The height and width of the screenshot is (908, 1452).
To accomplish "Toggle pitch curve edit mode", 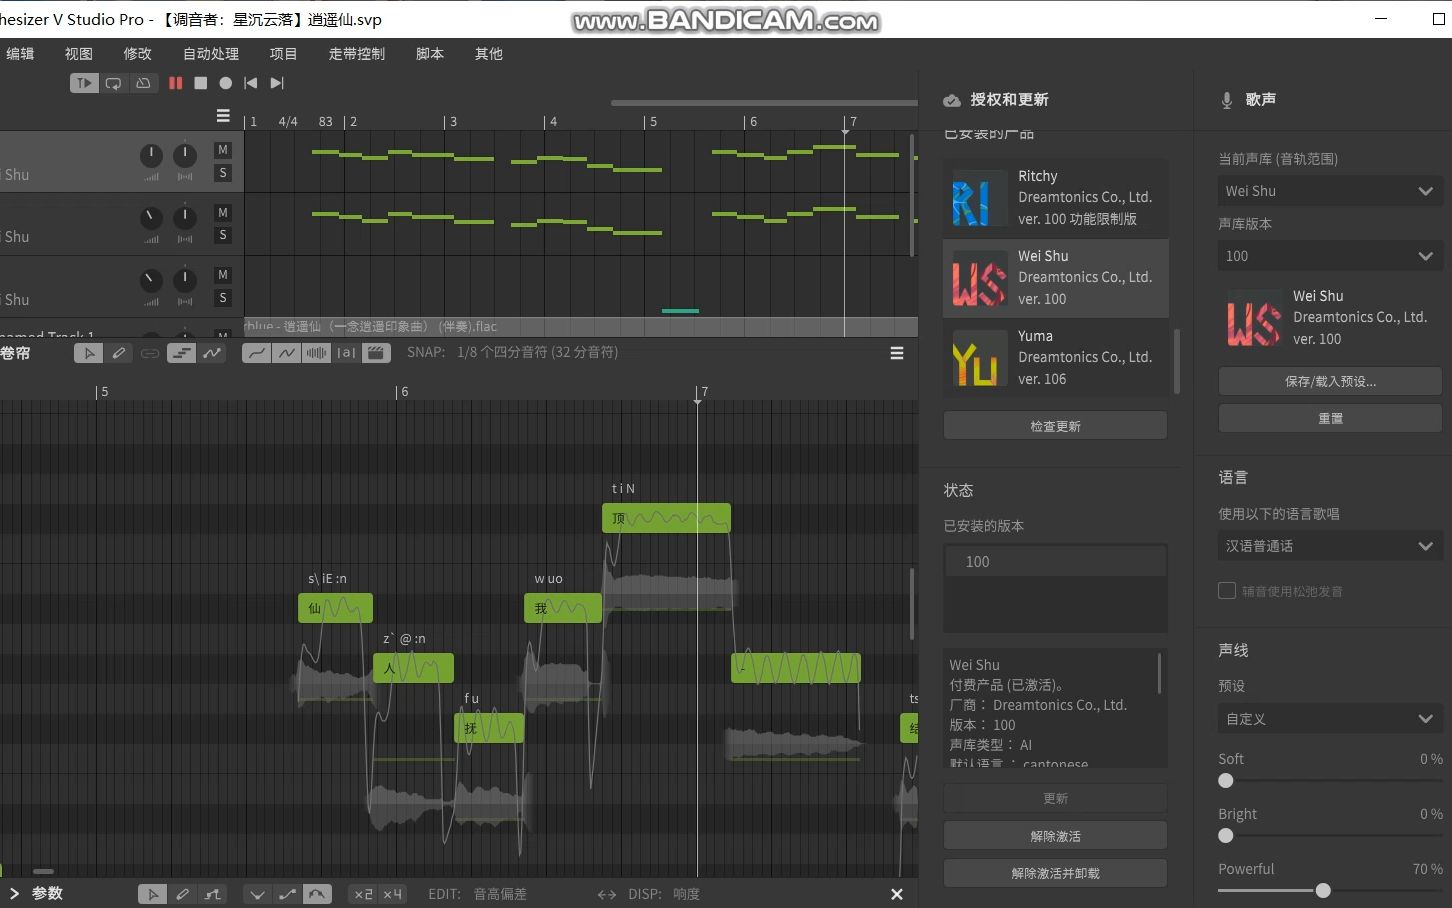I will pos(212,353).
